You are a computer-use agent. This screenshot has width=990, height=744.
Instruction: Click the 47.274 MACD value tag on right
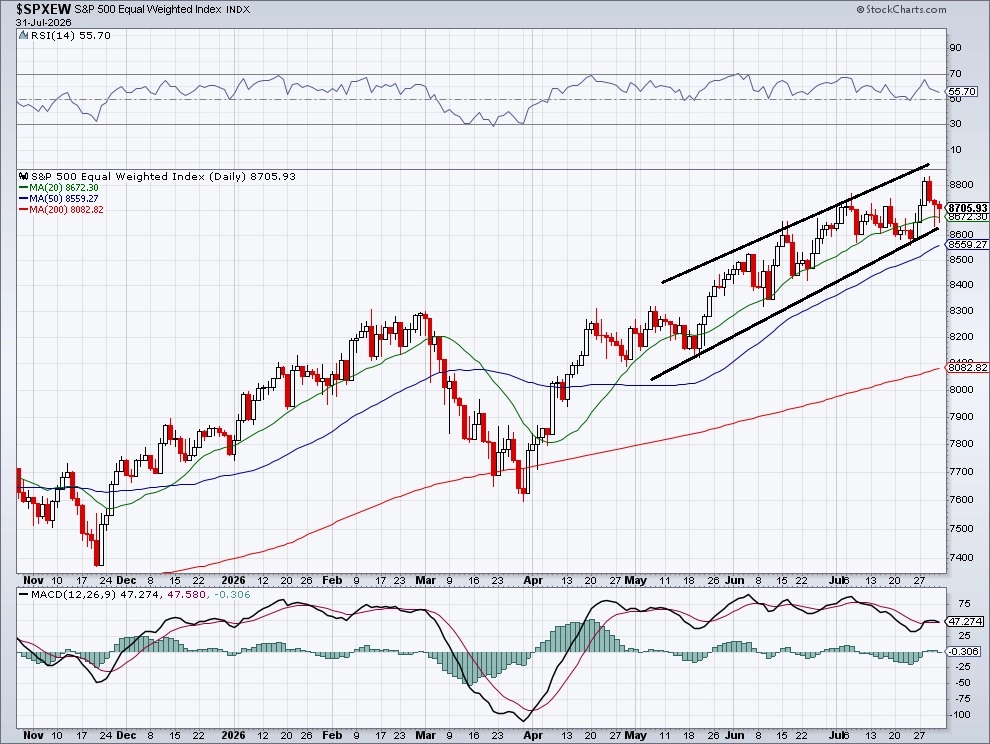[x=965, y=621]
